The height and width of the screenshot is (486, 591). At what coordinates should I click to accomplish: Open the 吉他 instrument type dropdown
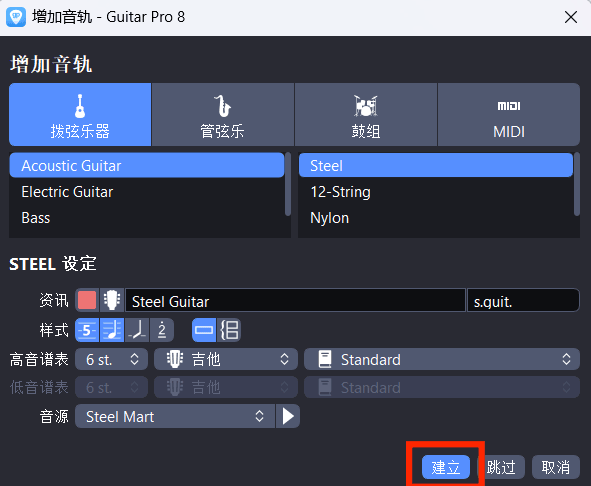coord(226,359)
